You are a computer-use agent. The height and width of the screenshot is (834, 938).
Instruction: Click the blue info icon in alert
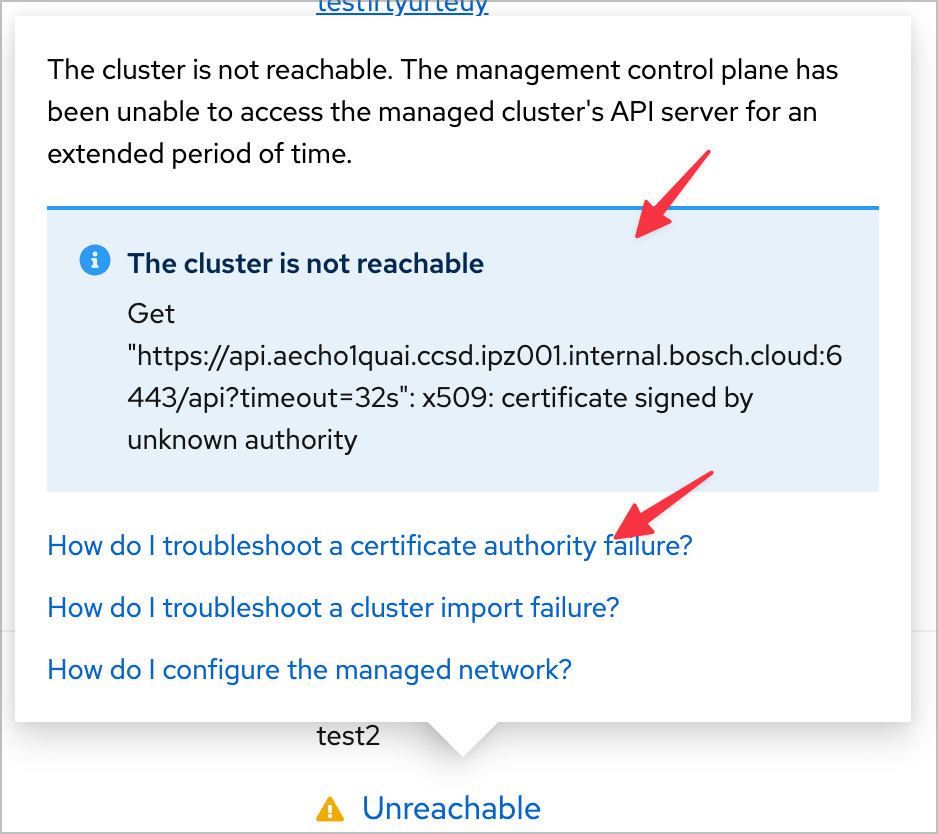[x=95, y=262]
